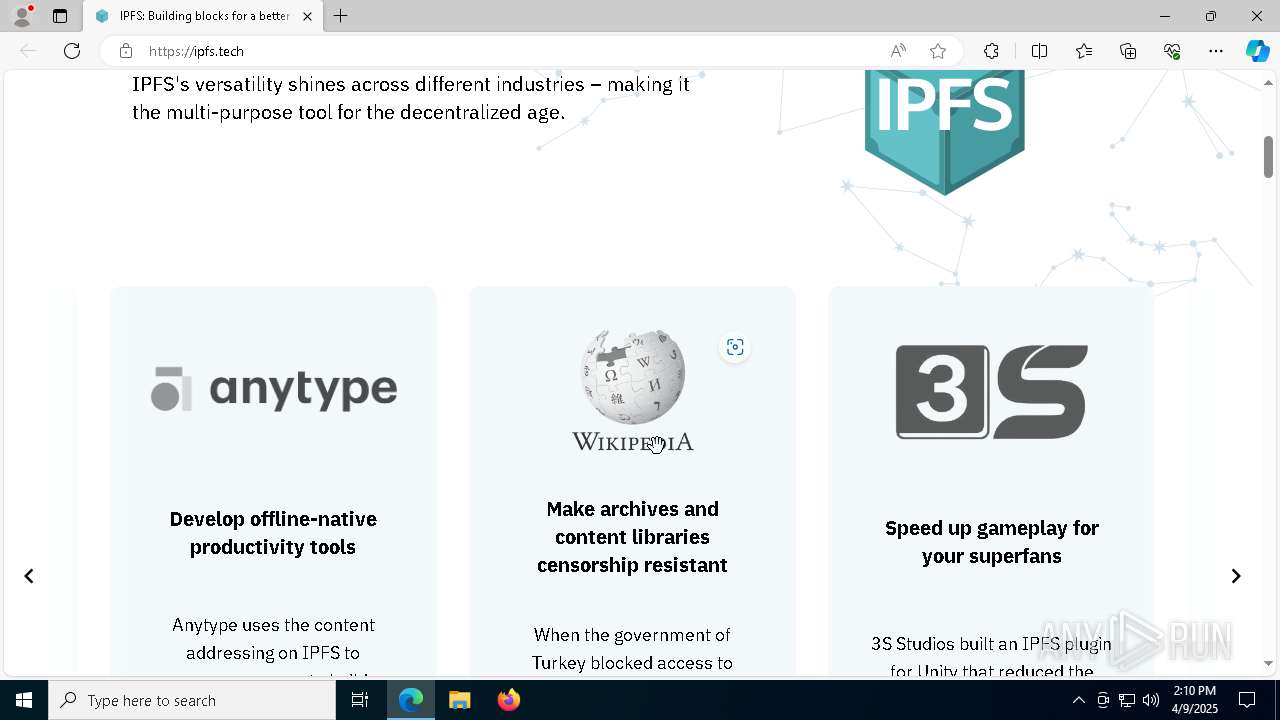Show previous carousel slide

click(29, 576)
